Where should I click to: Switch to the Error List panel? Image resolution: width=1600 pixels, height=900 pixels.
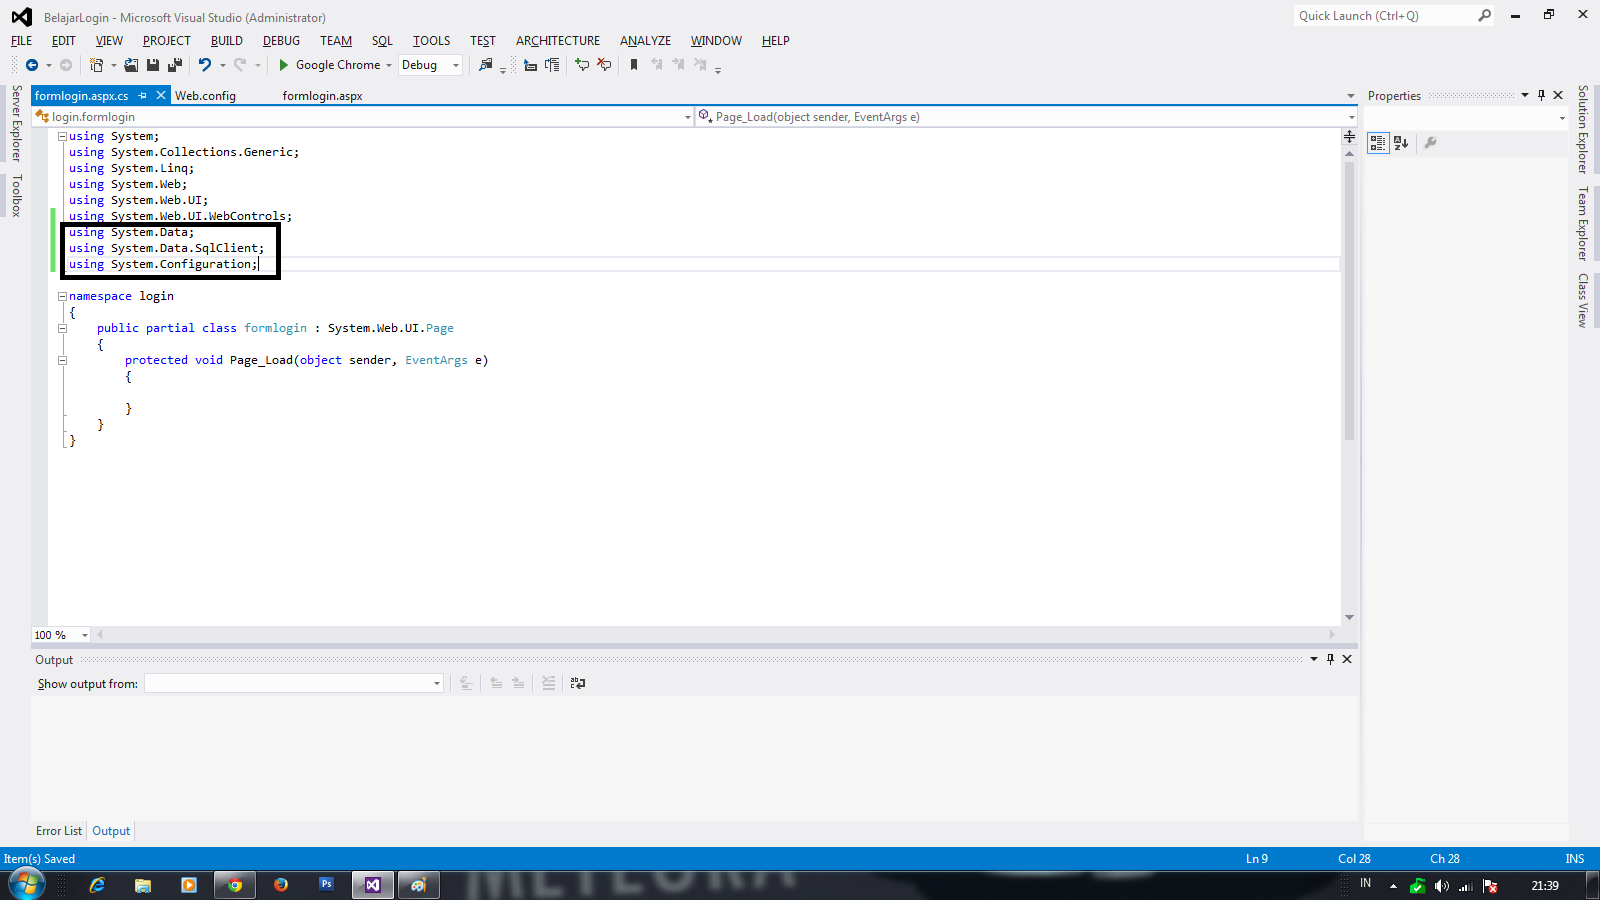58,830
